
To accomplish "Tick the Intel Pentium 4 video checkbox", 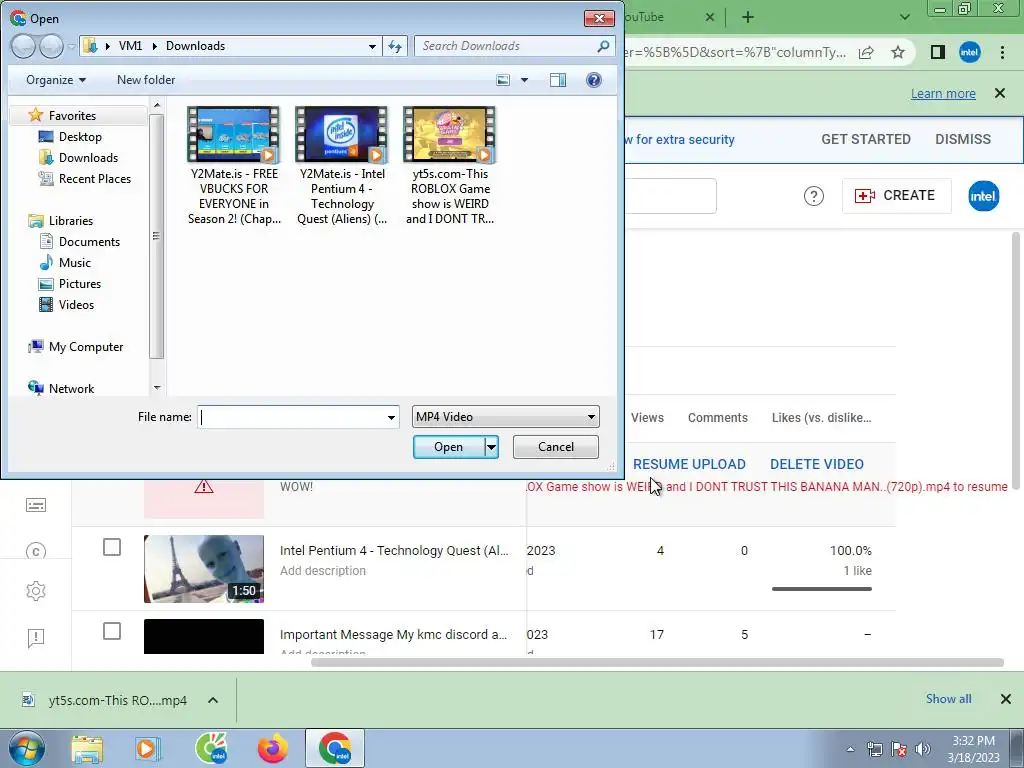I will [x=112, y=547].
